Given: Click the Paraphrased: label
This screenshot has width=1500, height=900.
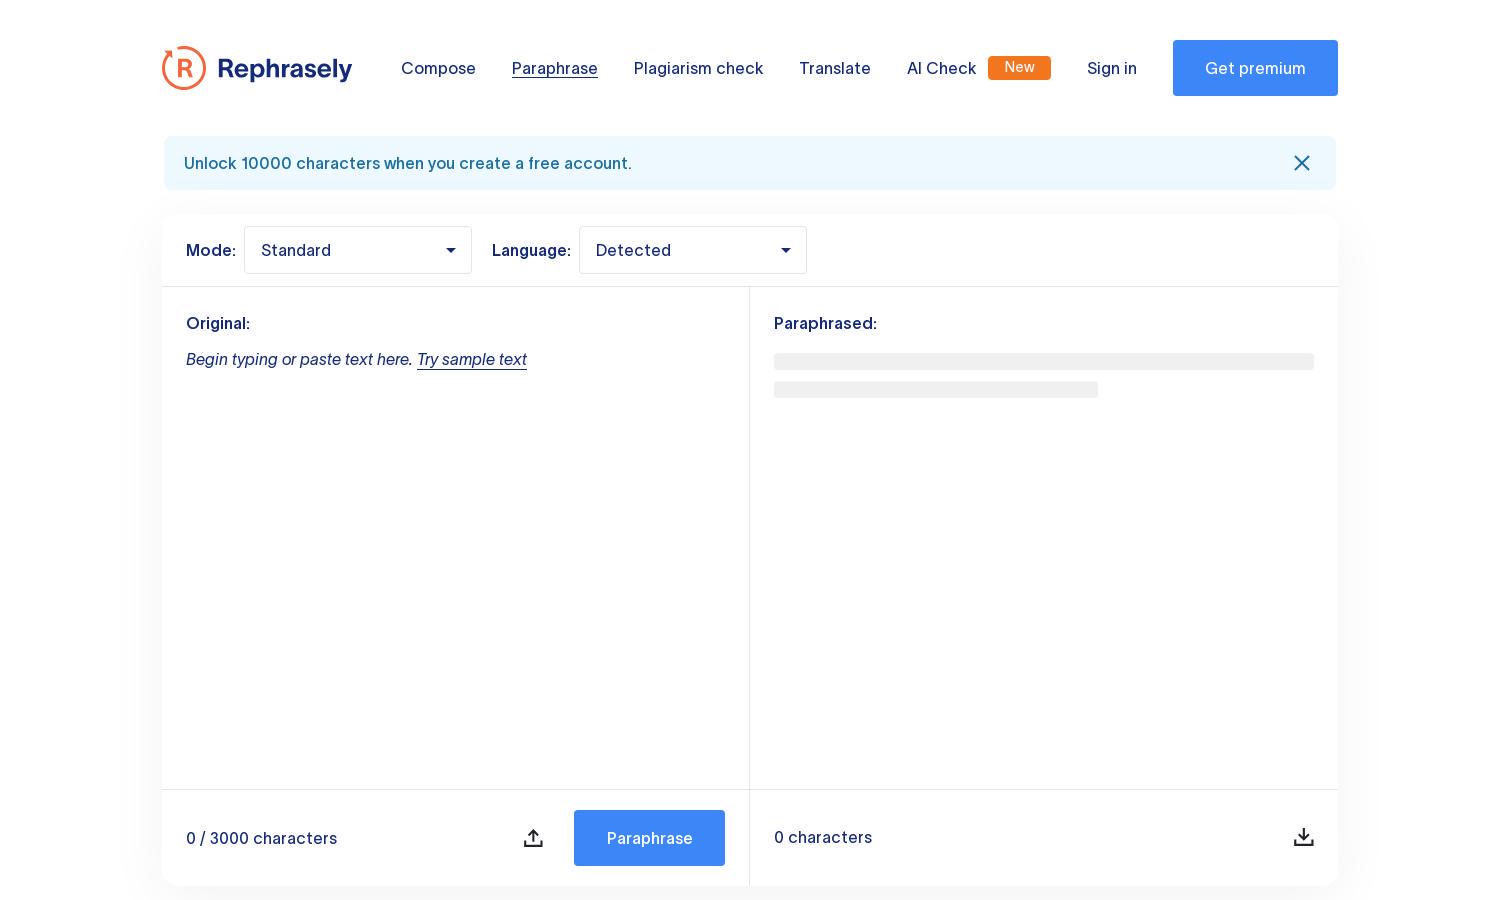Looking at the screenshot, I should click(x=825, y=323).
